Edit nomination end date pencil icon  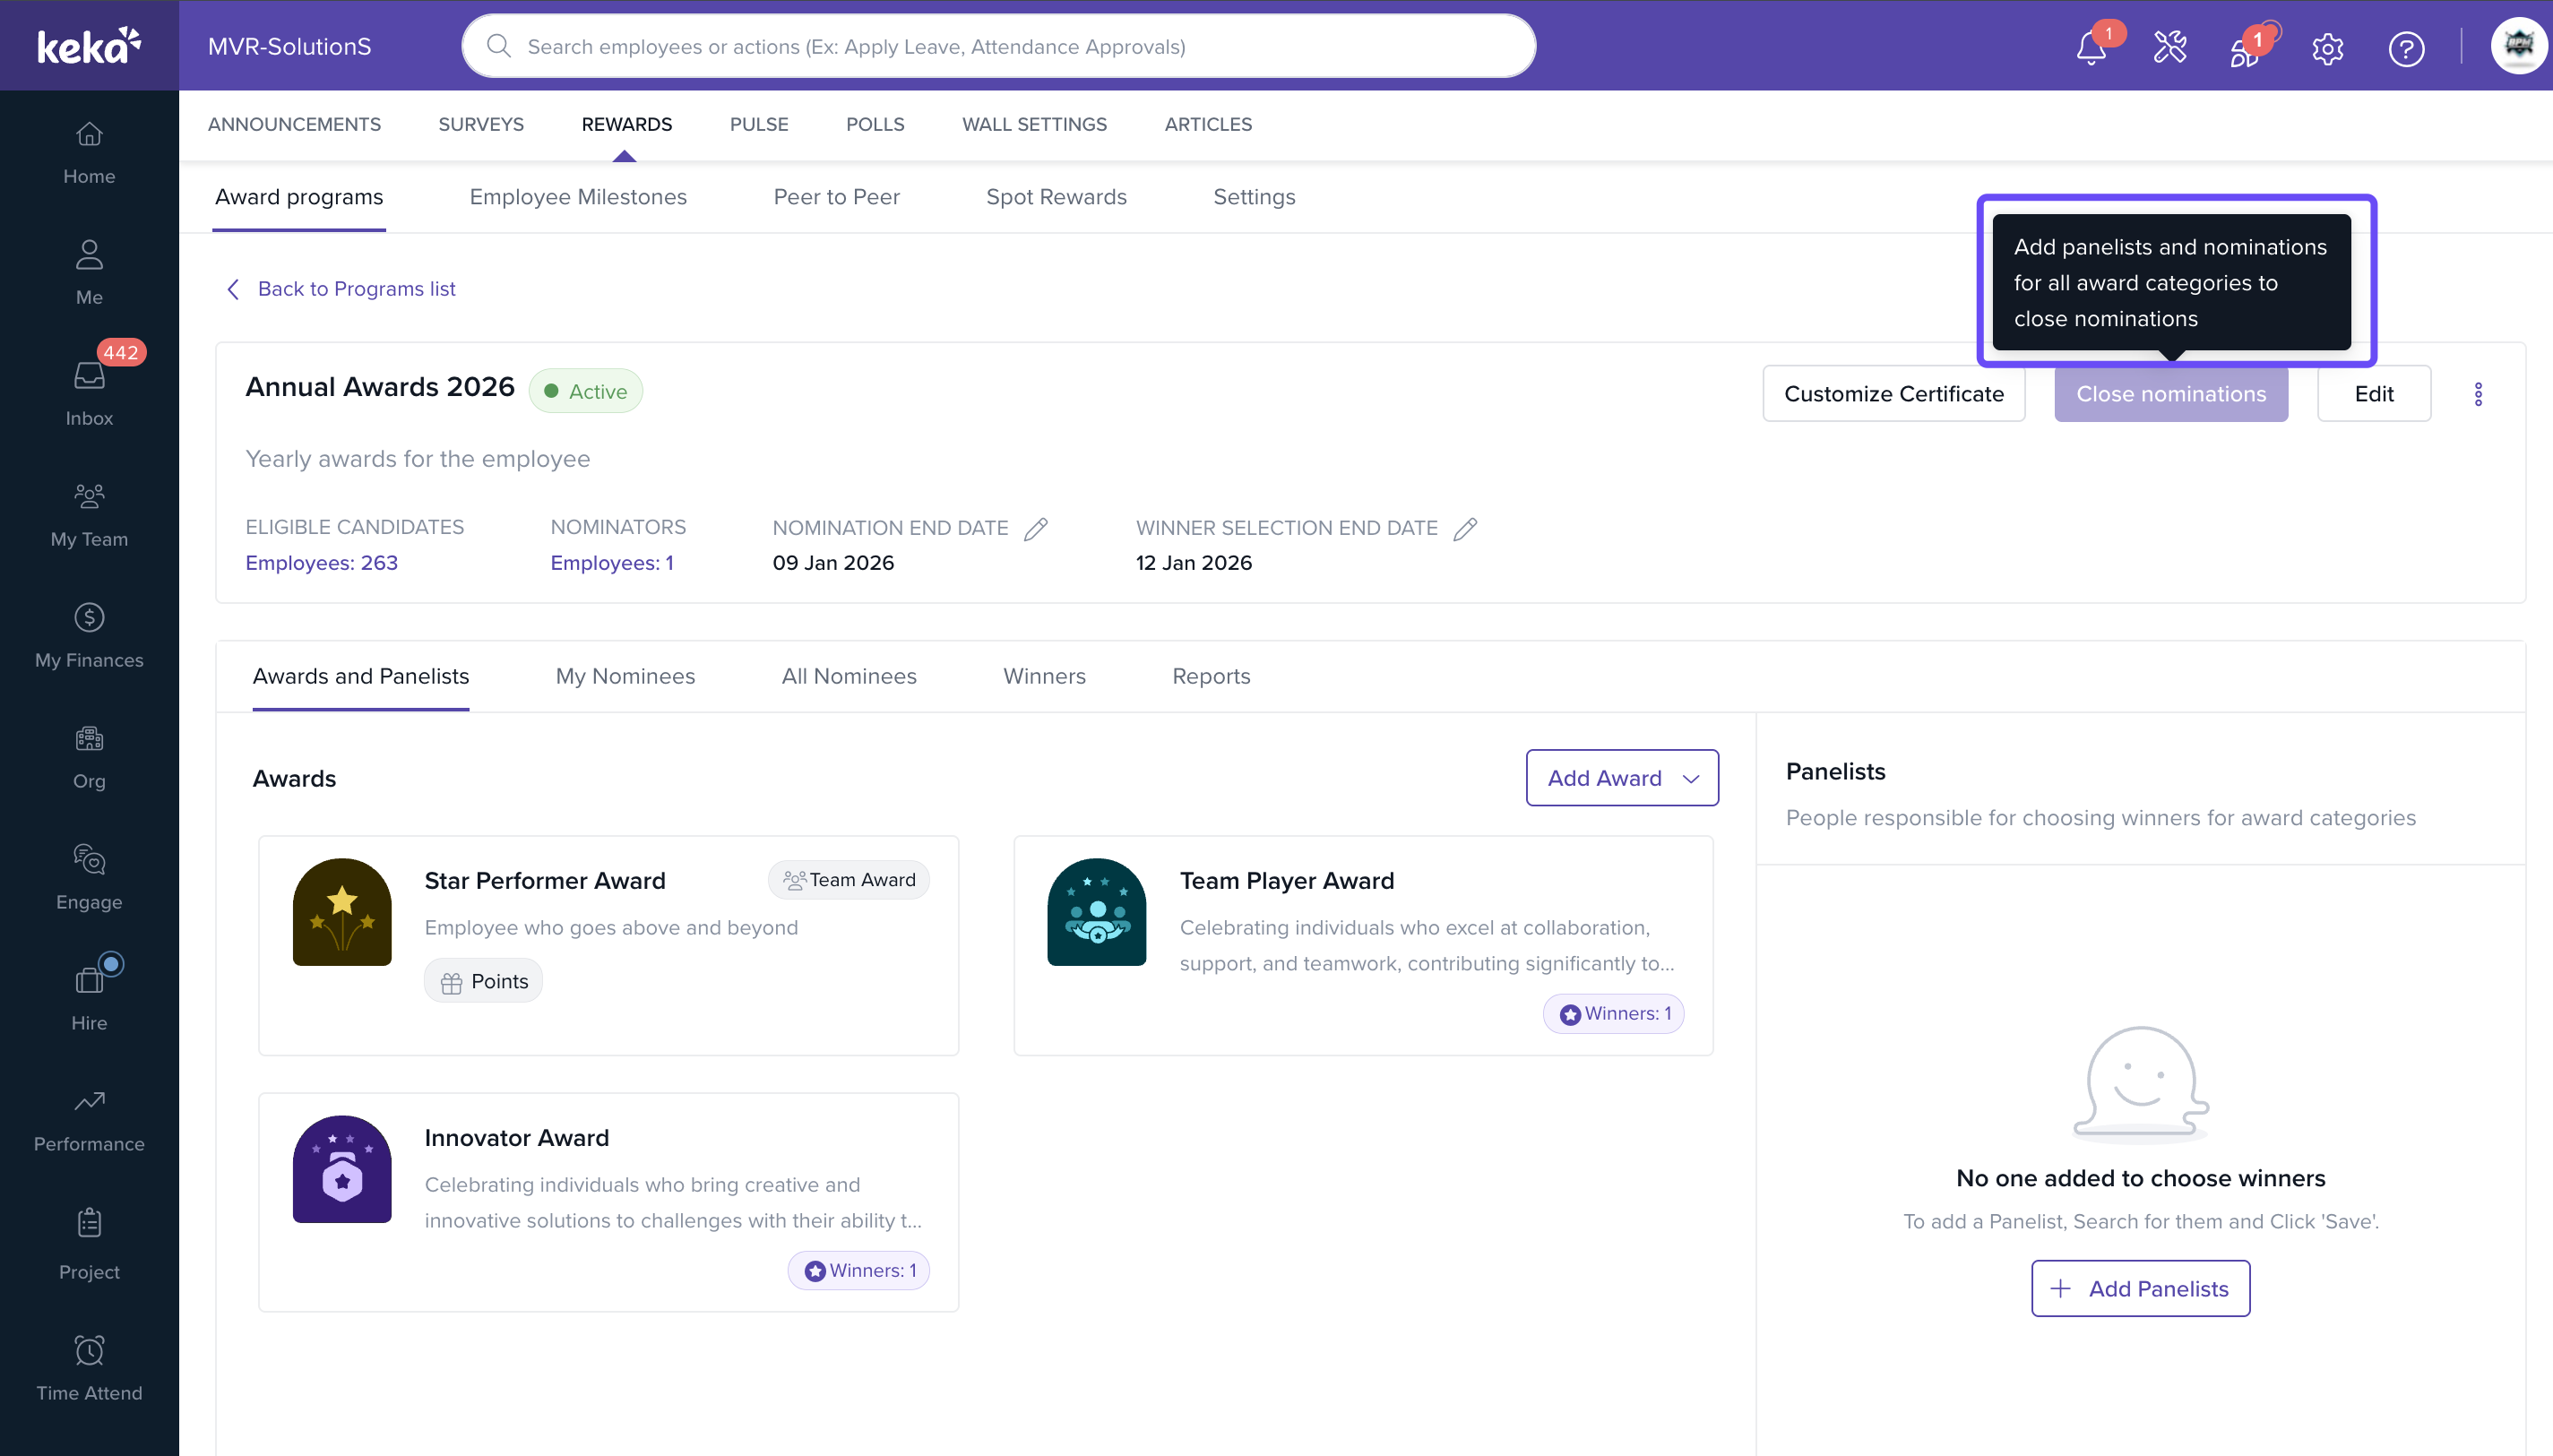tap(1036, 528)
